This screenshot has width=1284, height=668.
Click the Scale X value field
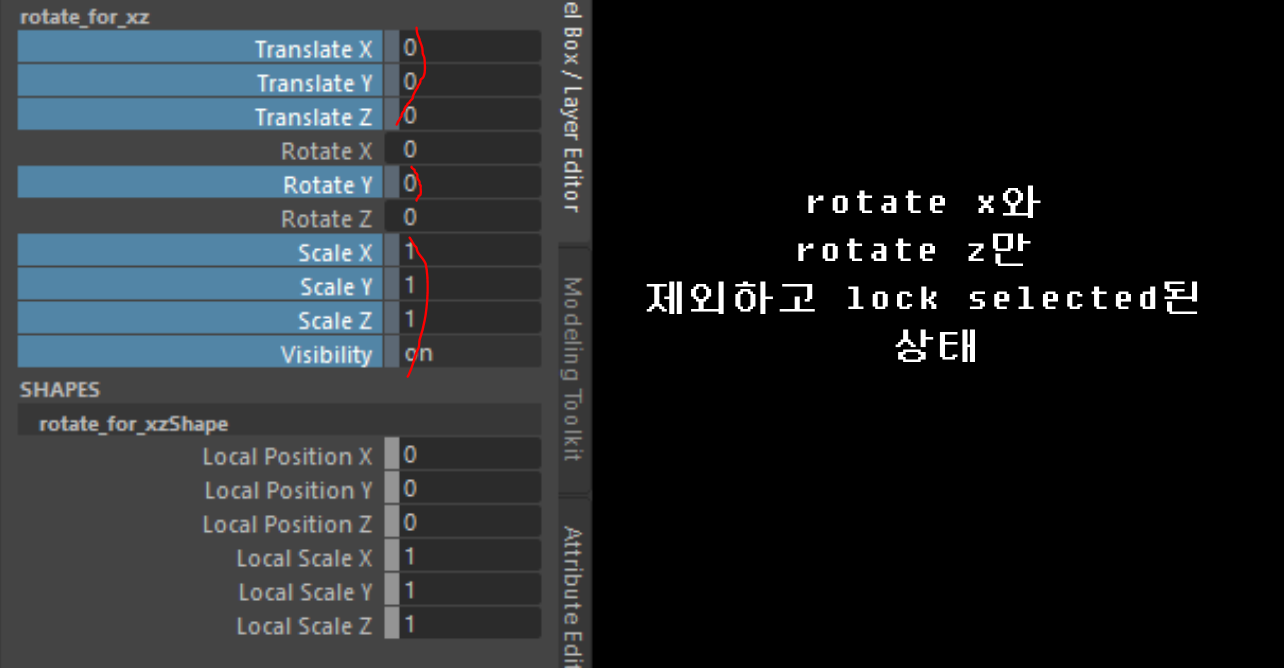tap(470, 251)
